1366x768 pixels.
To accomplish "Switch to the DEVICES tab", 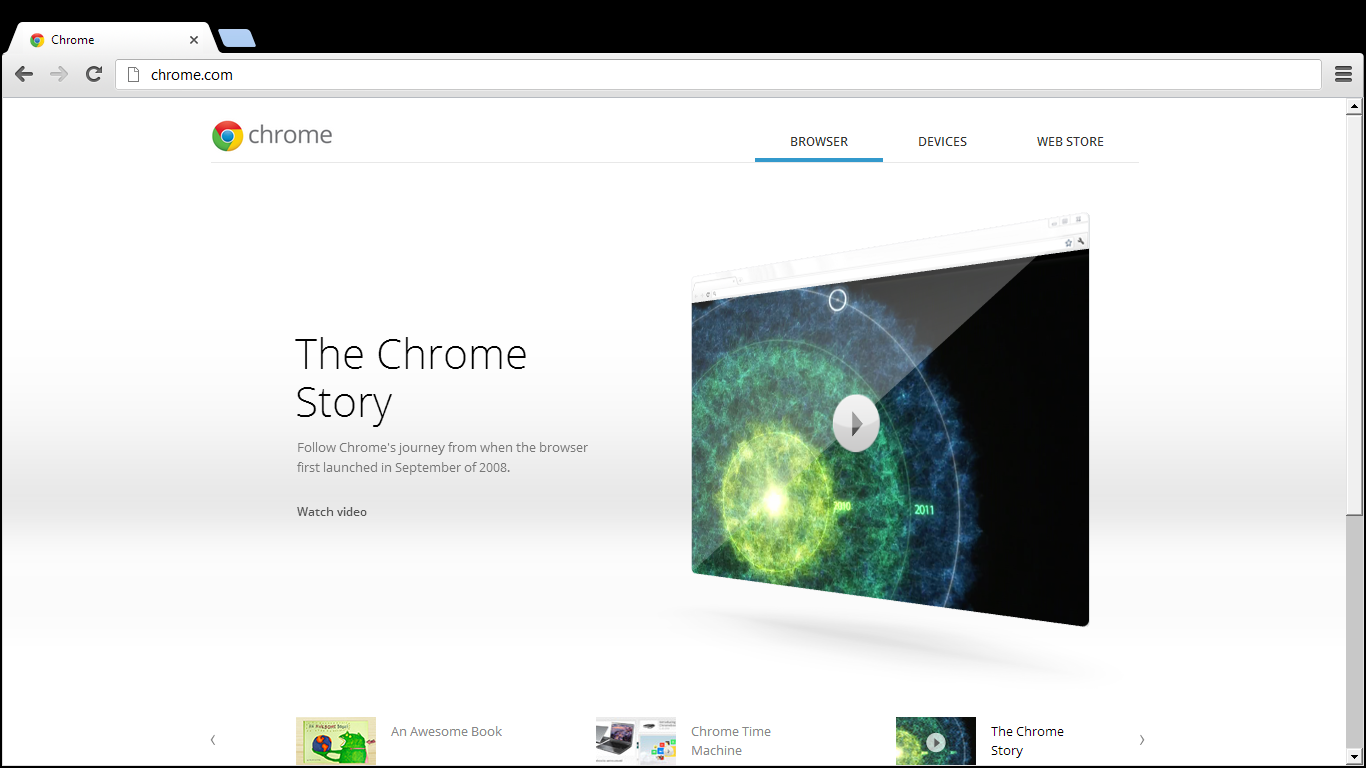I will click(942, 141).
